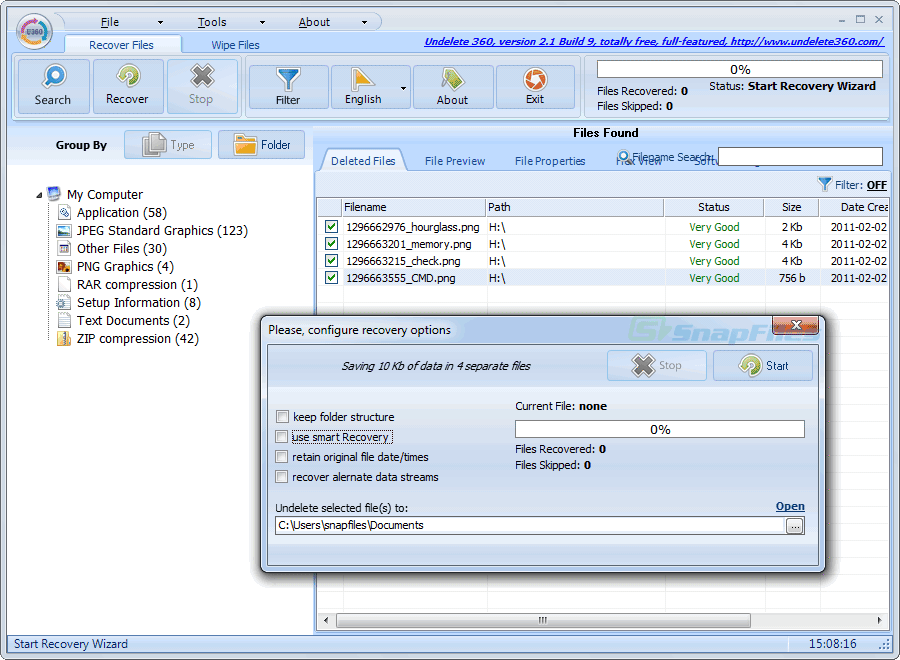This screenshot has width=900, height=660.
Task: Collapse the My Computer tree node
Action: [39, 195]
